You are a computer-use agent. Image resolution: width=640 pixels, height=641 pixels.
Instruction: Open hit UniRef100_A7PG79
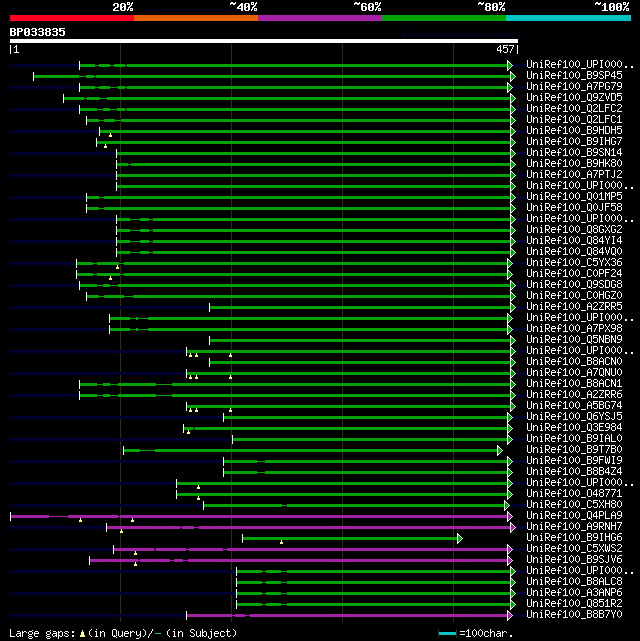[574, 87]
